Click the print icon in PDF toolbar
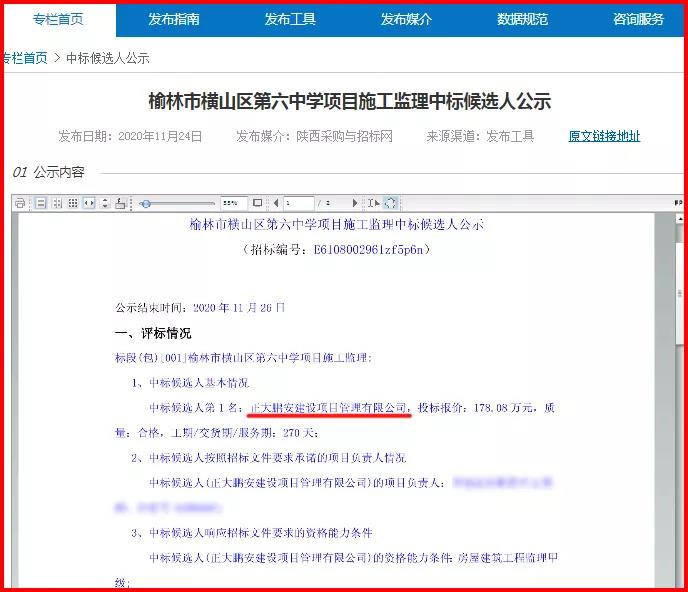The width and height of the screenshot is (688, 592). pos(20,203)
